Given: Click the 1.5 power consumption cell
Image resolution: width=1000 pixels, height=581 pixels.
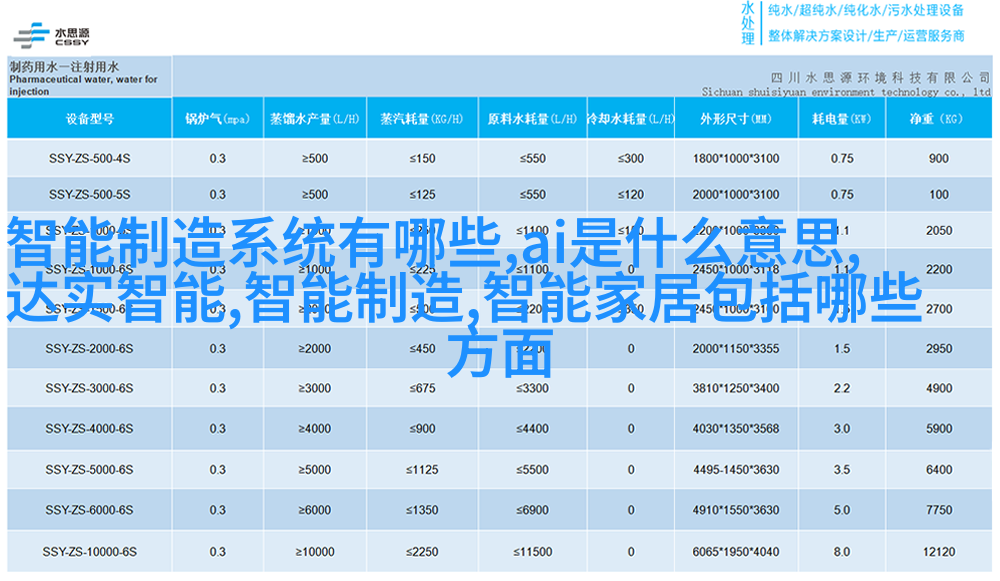Looking at the screenshot, I should point(842,349).
